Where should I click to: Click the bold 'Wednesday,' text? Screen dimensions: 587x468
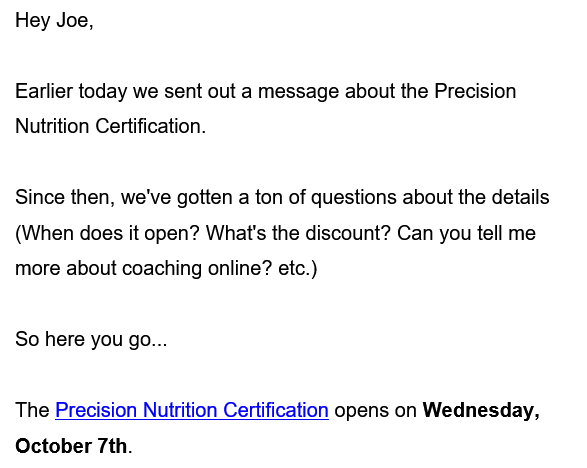[481, 410]
